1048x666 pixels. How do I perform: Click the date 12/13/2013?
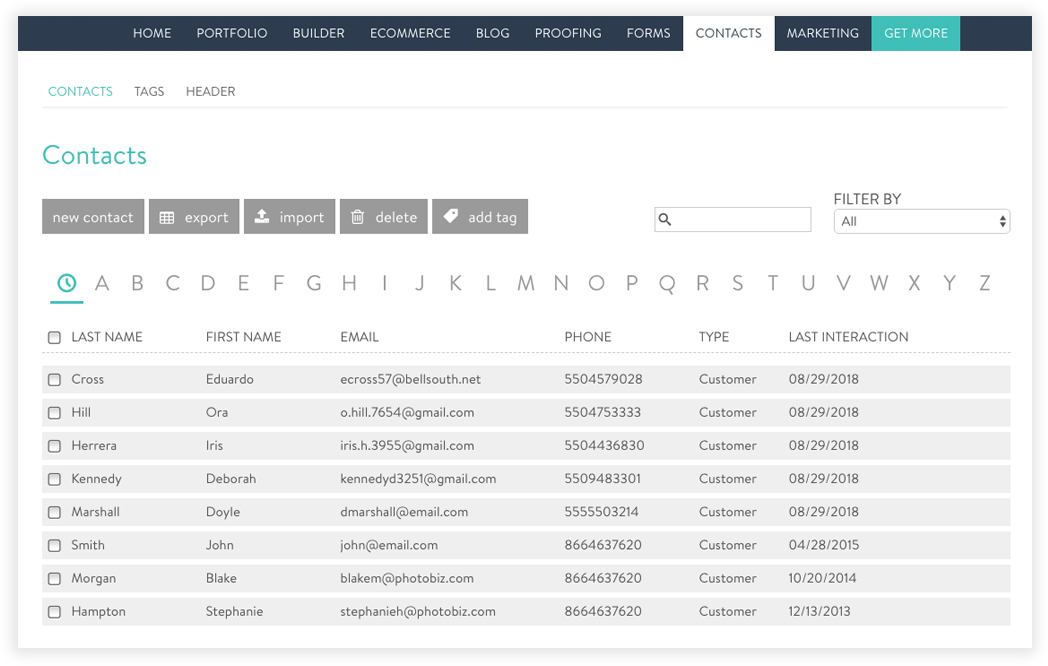[819, 611]
